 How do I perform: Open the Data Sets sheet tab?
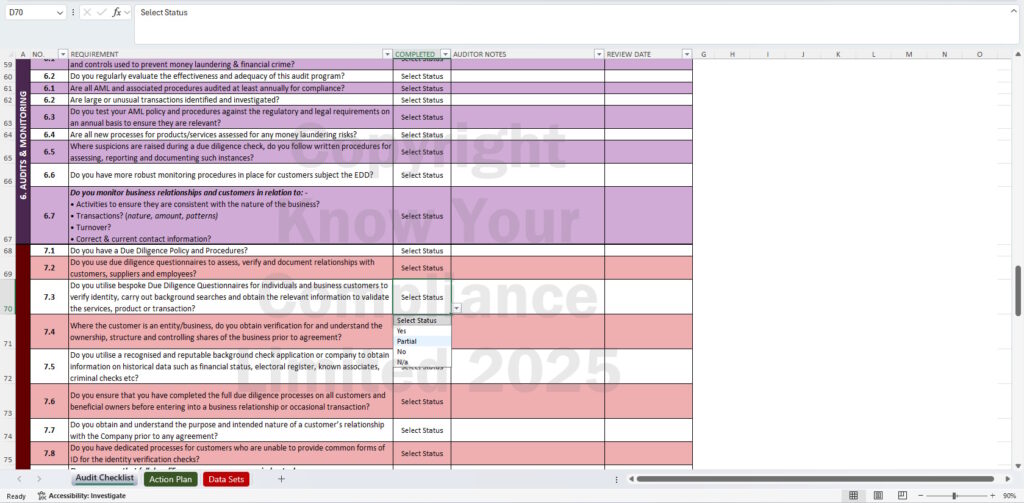pyautogui.click(x=226, y=479)
